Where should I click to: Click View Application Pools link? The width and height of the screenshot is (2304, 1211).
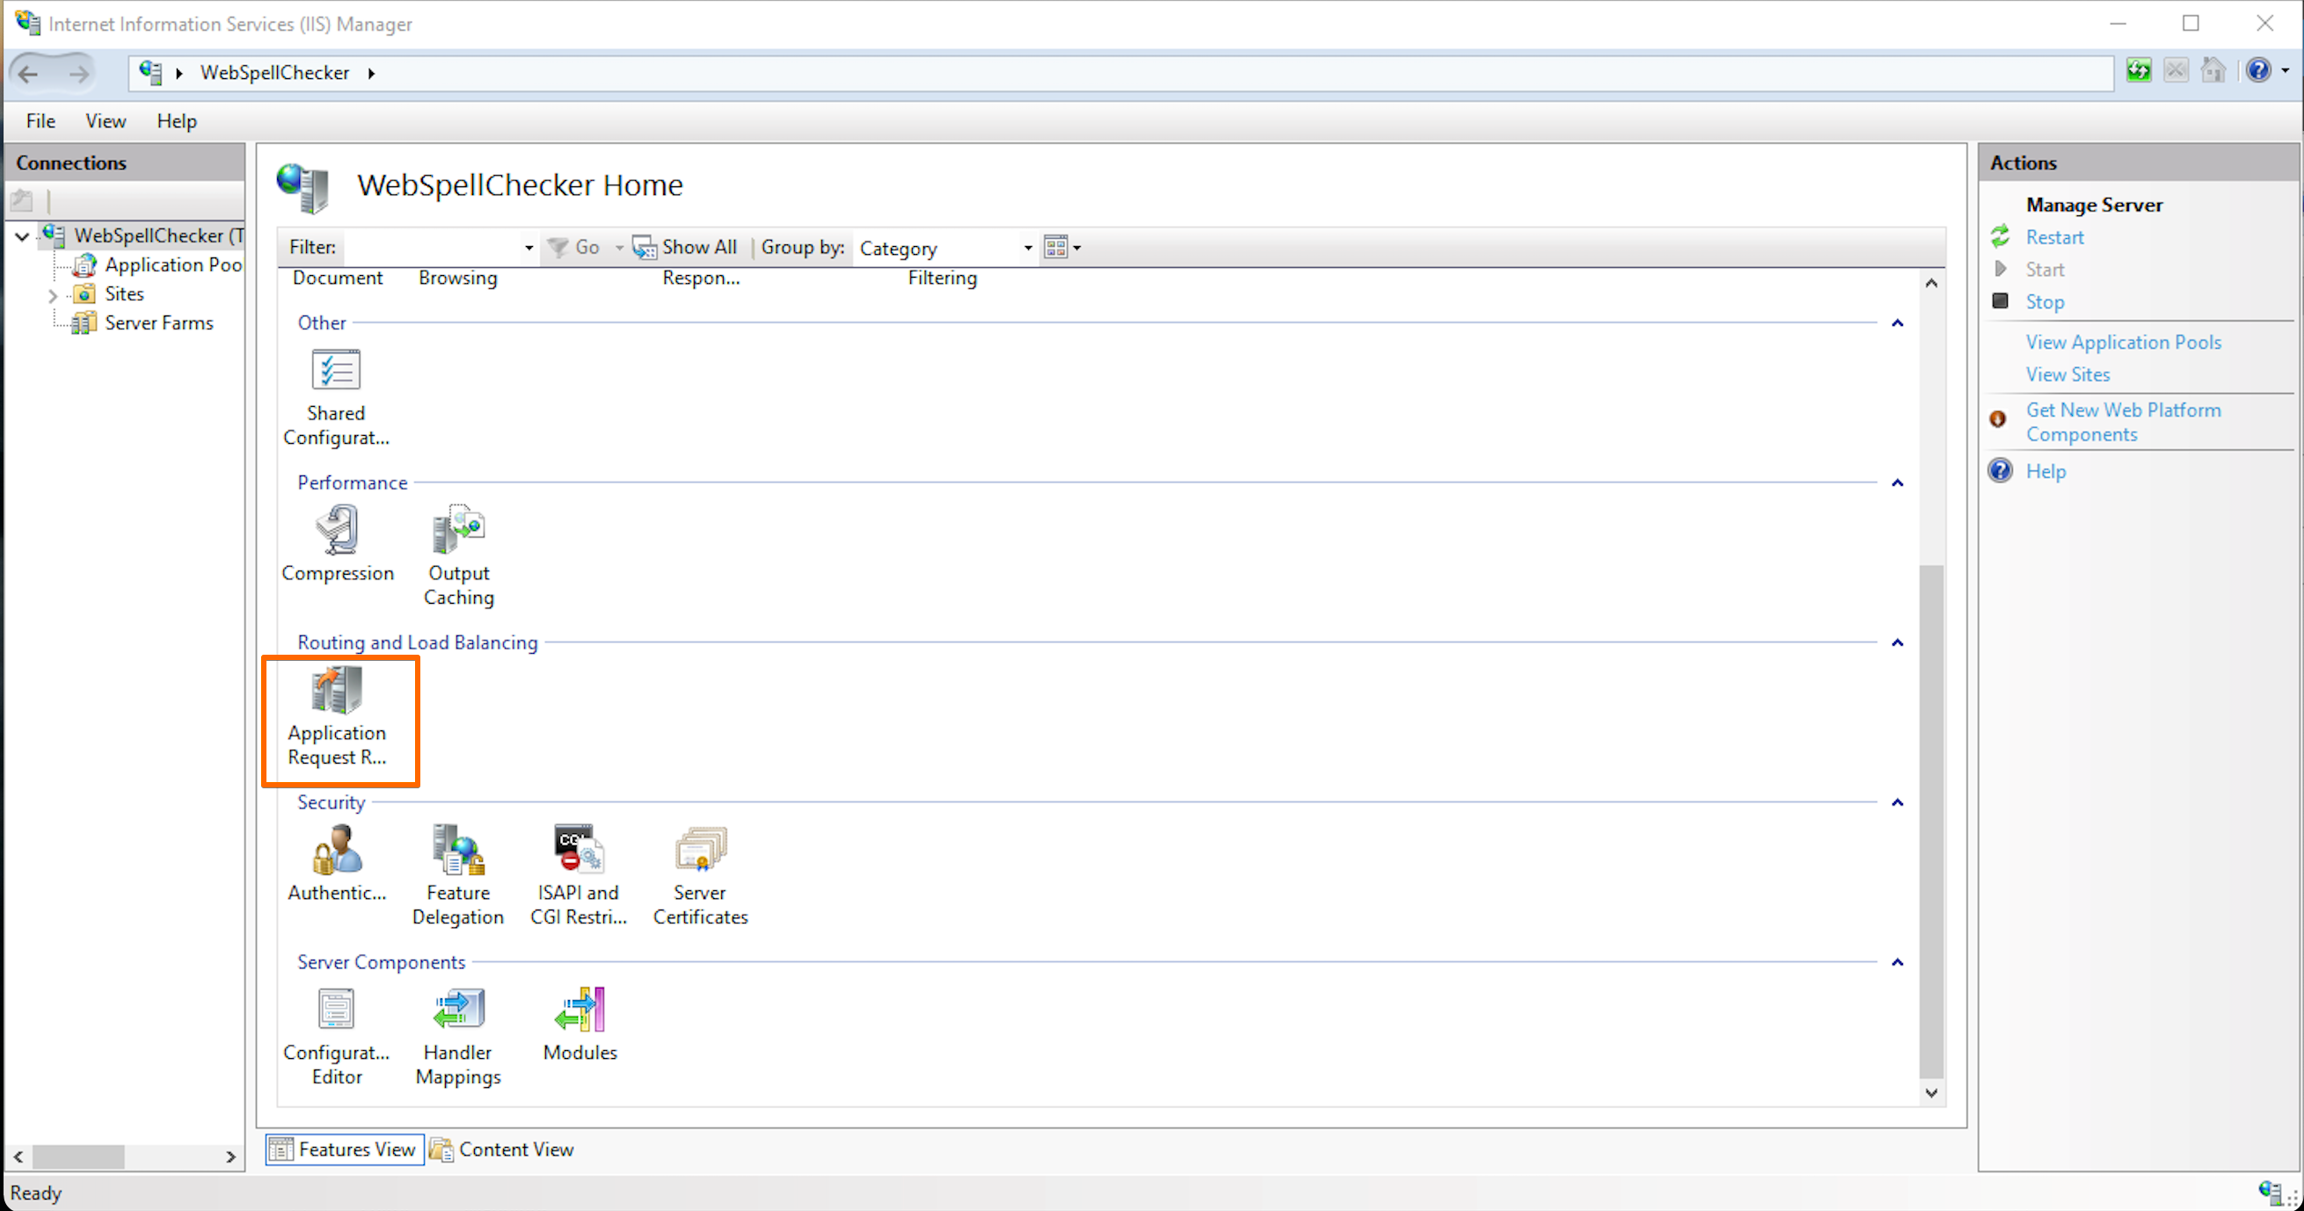(2123, 342)
